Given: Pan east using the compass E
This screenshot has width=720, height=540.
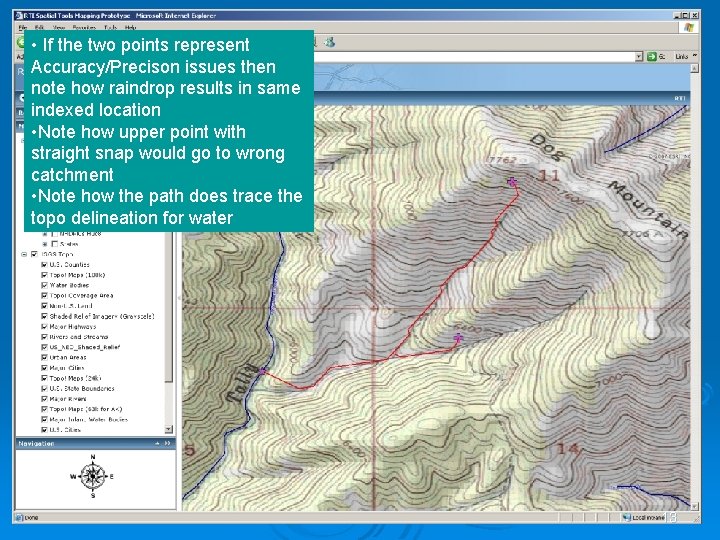Looking at the screenshot, I should pyautogui.click(x=112, y=477).
